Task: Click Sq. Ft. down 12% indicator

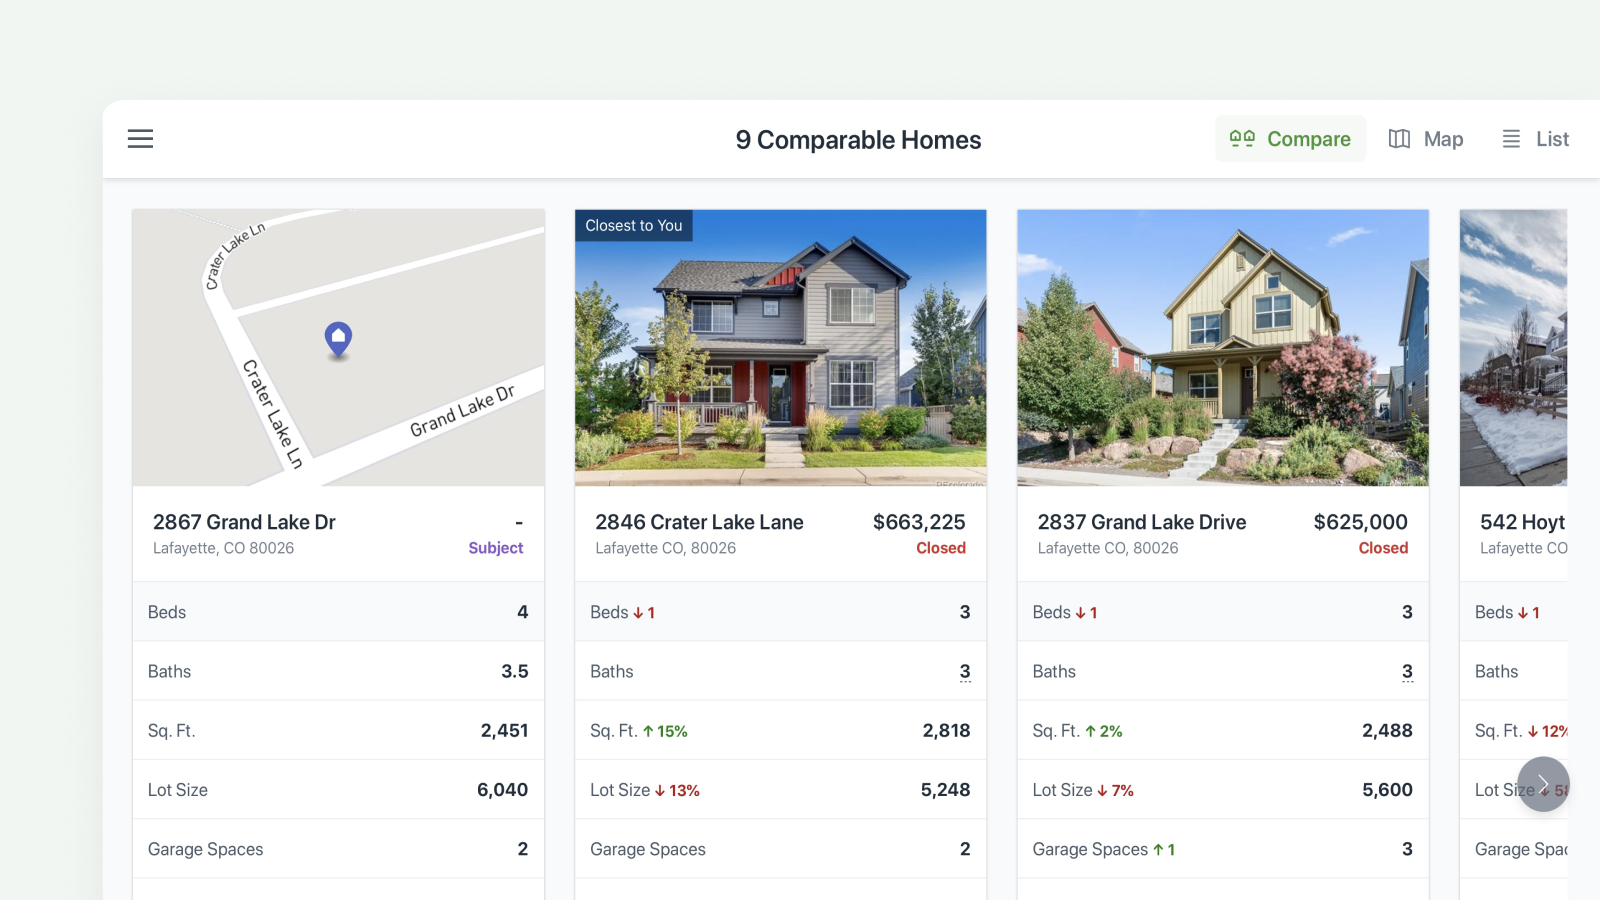Action: 1547,731
